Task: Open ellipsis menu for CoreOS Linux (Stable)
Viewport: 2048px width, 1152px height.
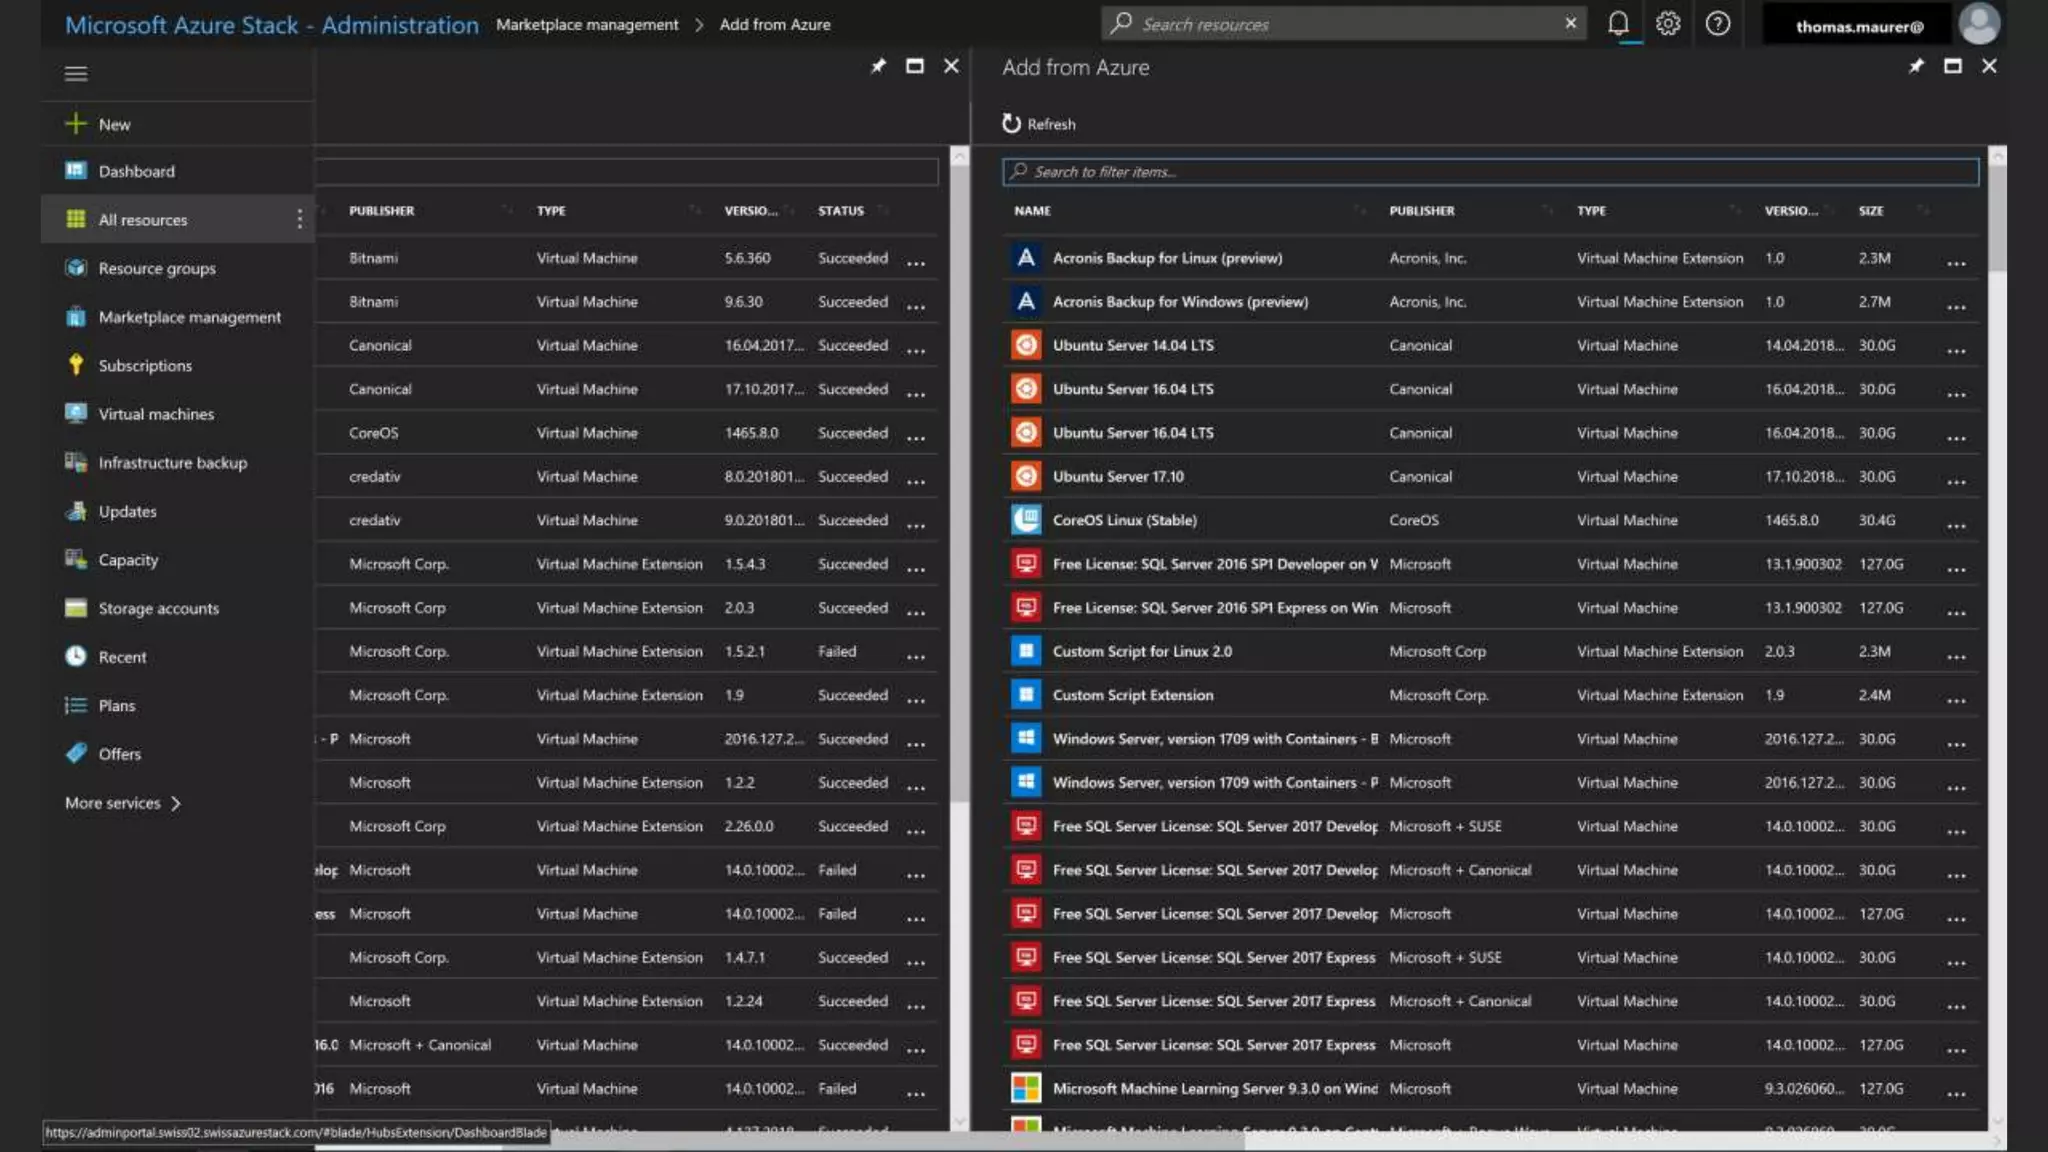Action: [1956, 524]
